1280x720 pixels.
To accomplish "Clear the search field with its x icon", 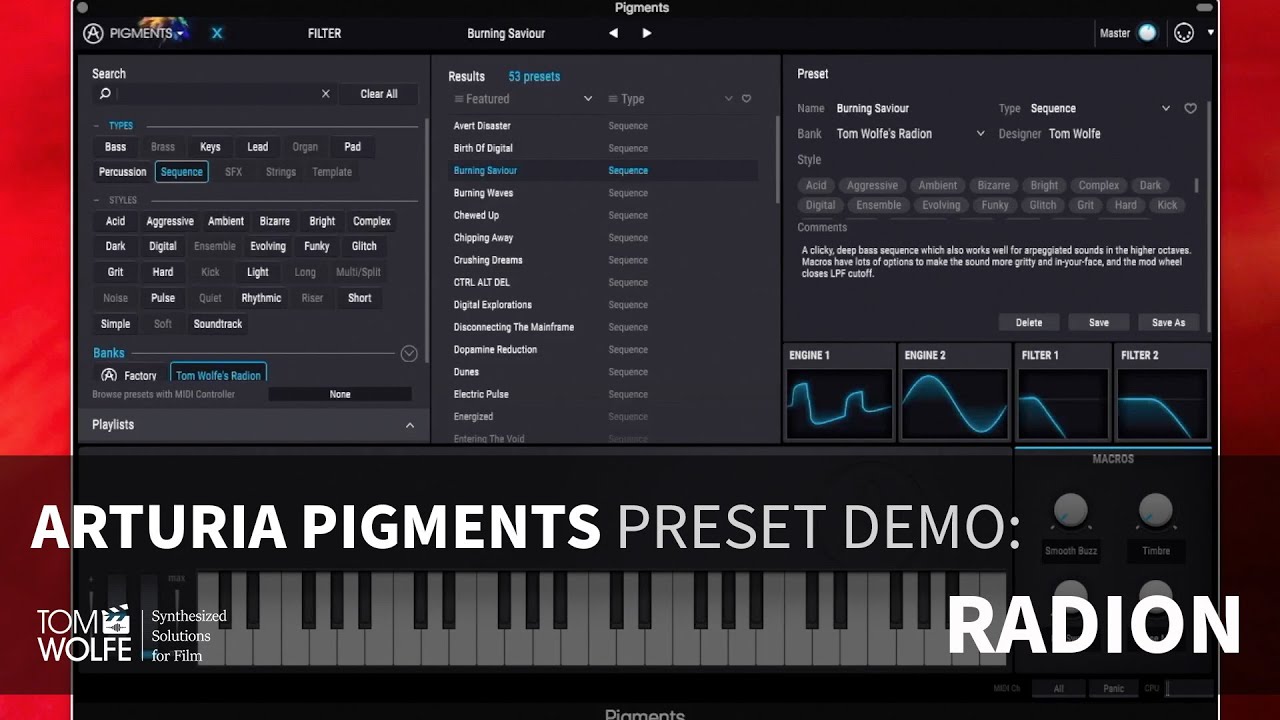I will pyautogui.click(x=325, y=94).
